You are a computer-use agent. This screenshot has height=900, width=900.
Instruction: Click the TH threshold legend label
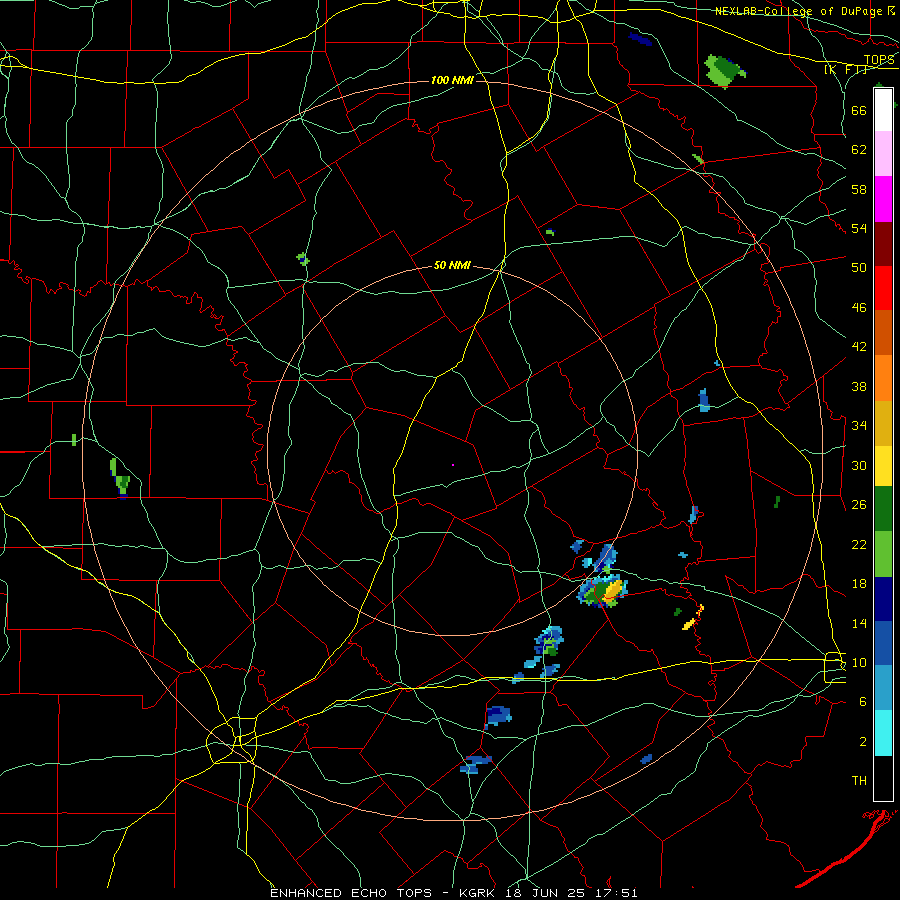tap(859, 781)
